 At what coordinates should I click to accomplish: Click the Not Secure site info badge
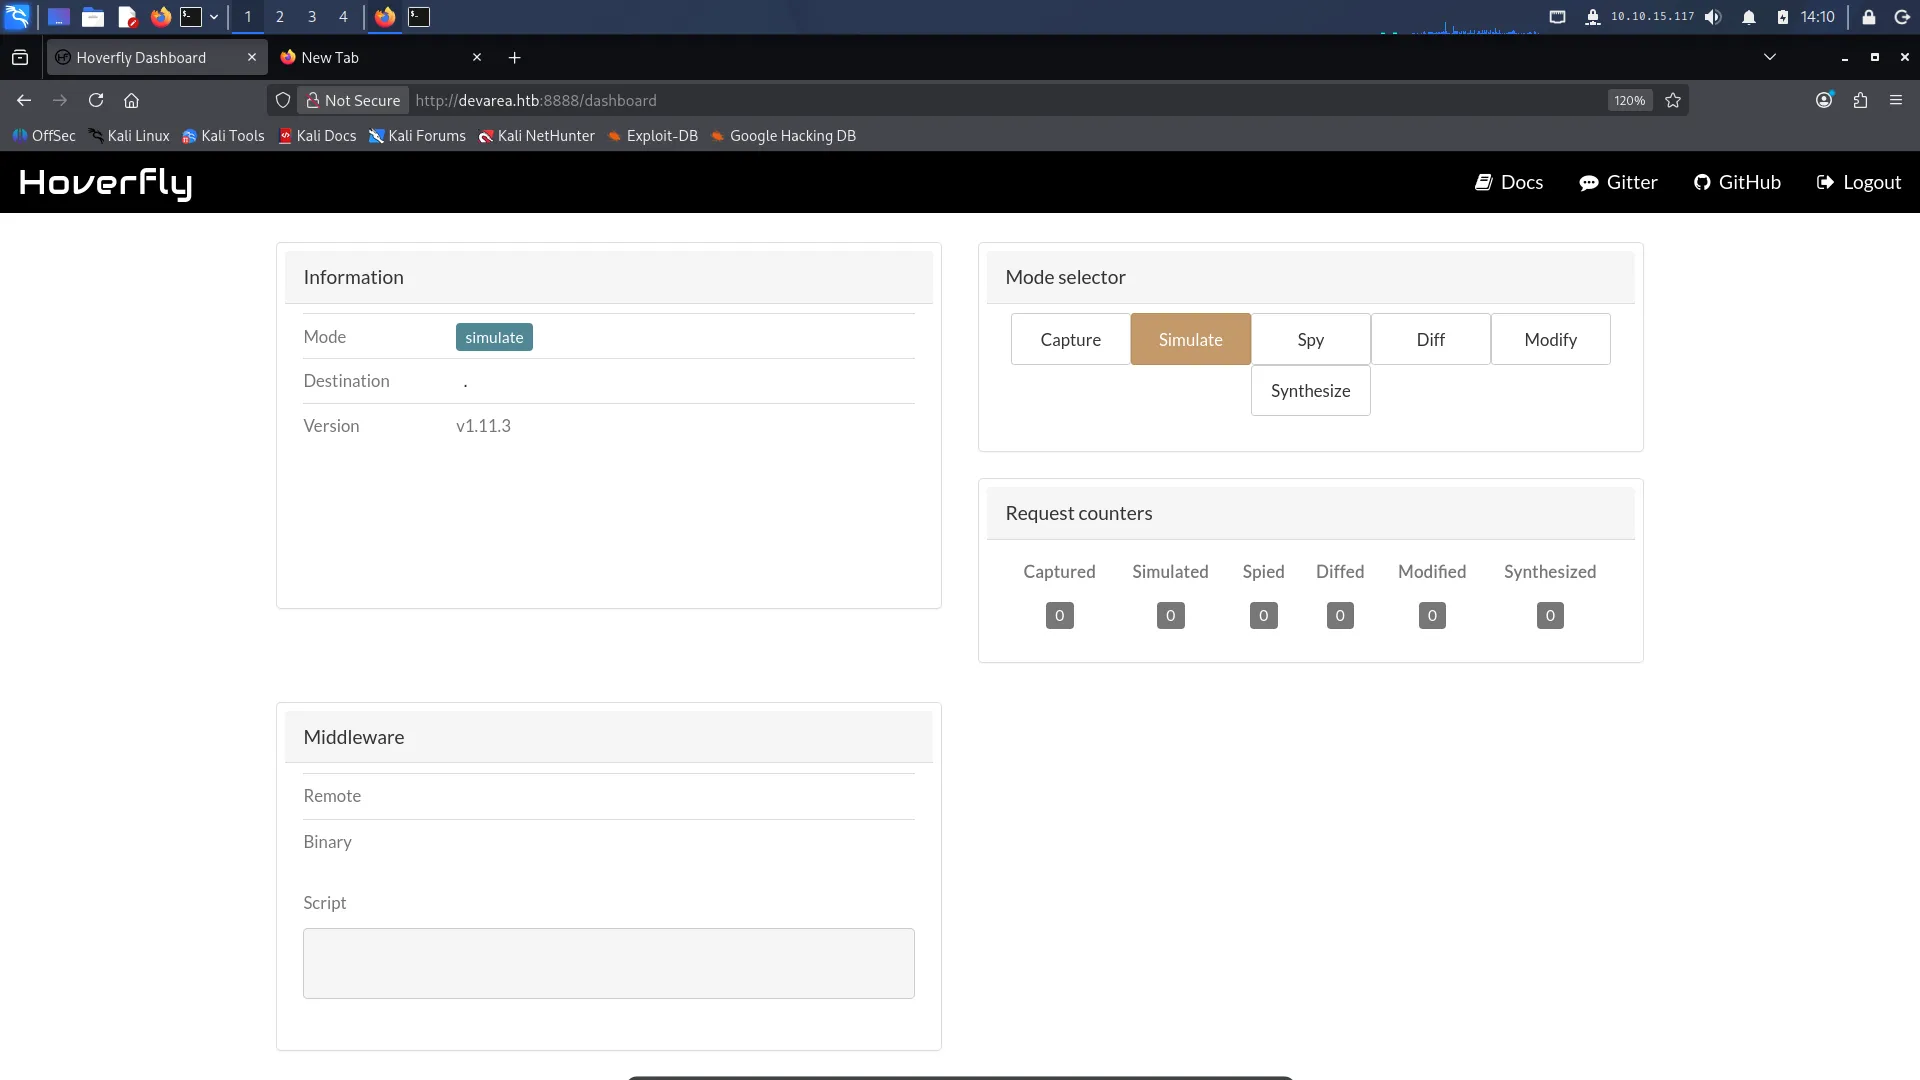point(353,100)
